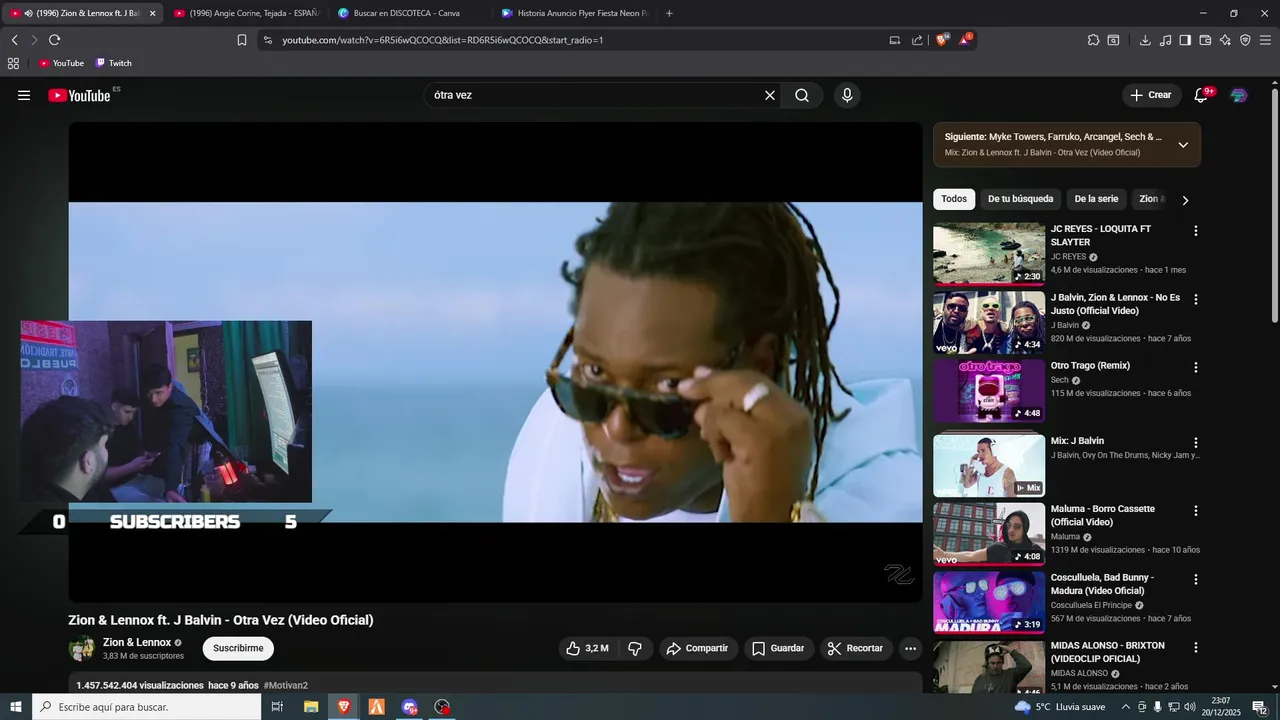Go back in browser history
This screenshot has width=1280, height=720.
click(x=14, y=40)
